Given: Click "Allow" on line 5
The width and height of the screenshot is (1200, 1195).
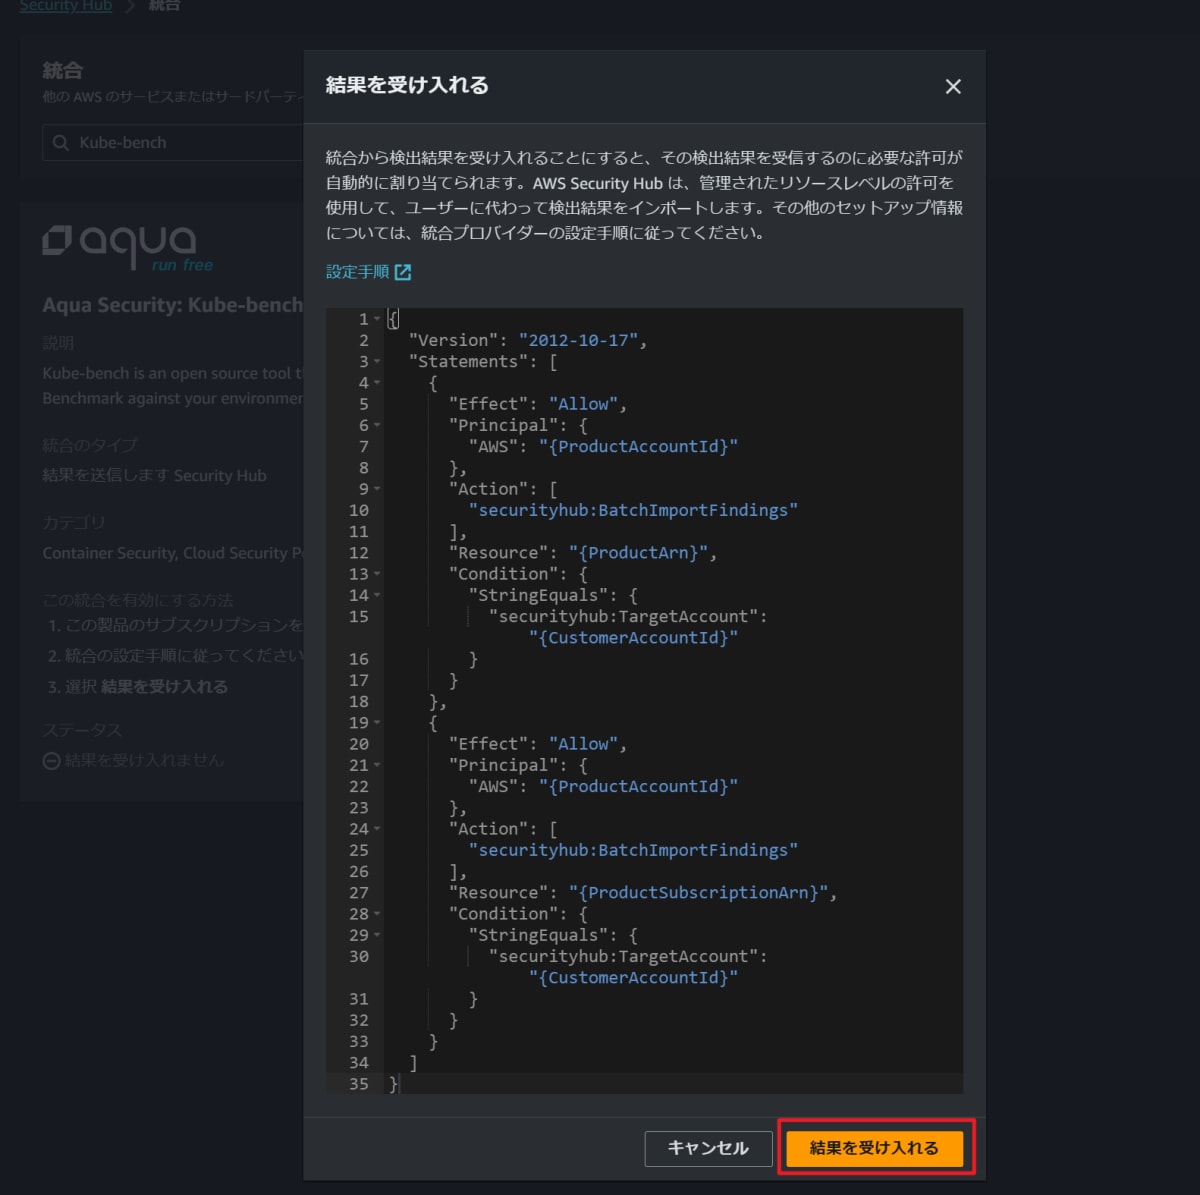Looking at the screenshot, I should [x=583, y=404].
